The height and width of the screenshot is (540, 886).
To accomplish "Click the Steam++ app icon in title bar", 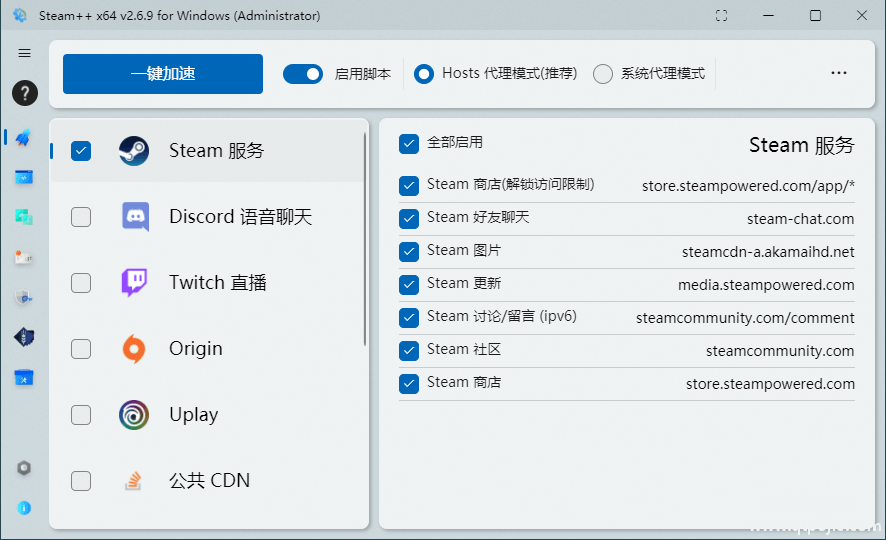I will click(20, 15).
